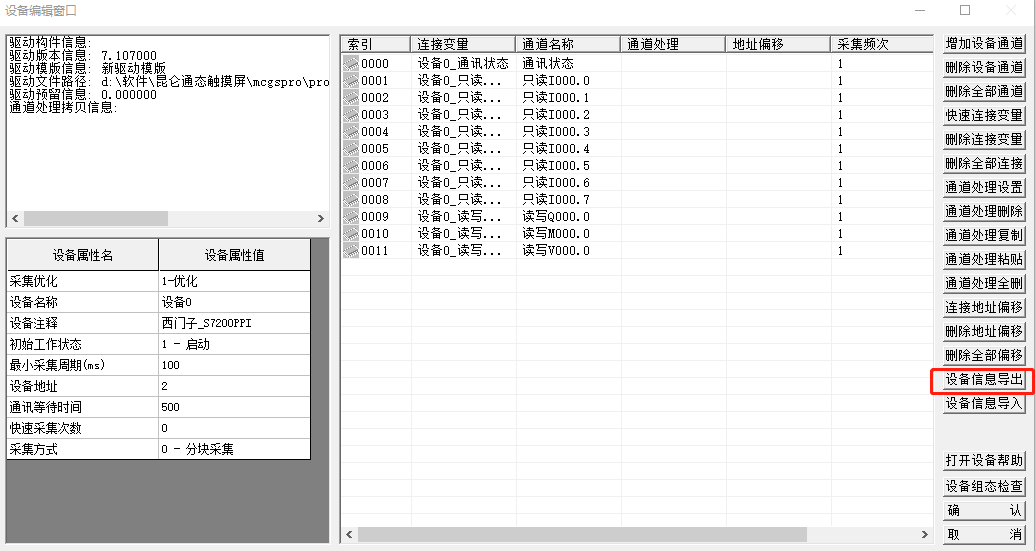Run 设备组态检查
This screenshot has width=1036, height=551.
[x=984, y=486]
